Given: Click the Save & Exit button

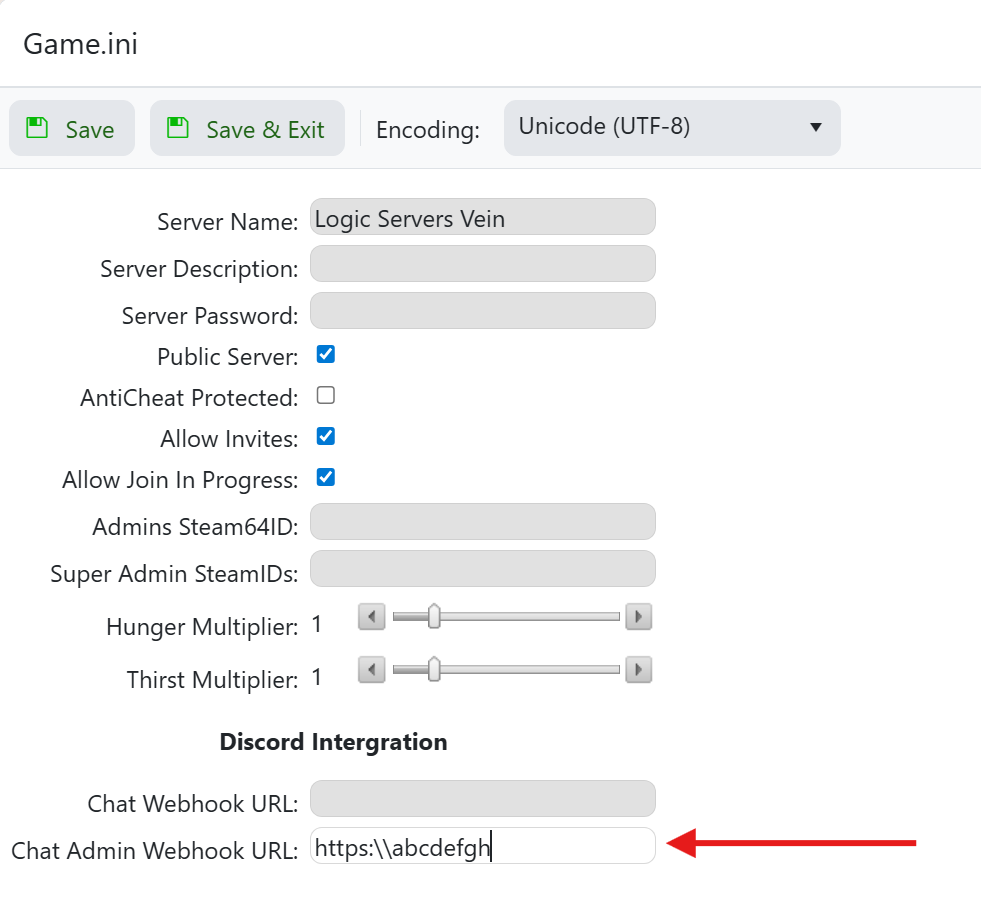Looking at the screenshot, I should click(x=247, y=129).
